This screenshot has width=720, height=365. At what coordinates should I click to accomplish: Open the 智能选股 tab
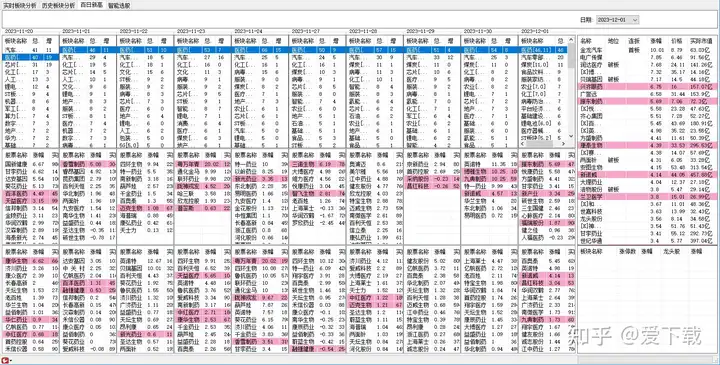tap(119, 6)
